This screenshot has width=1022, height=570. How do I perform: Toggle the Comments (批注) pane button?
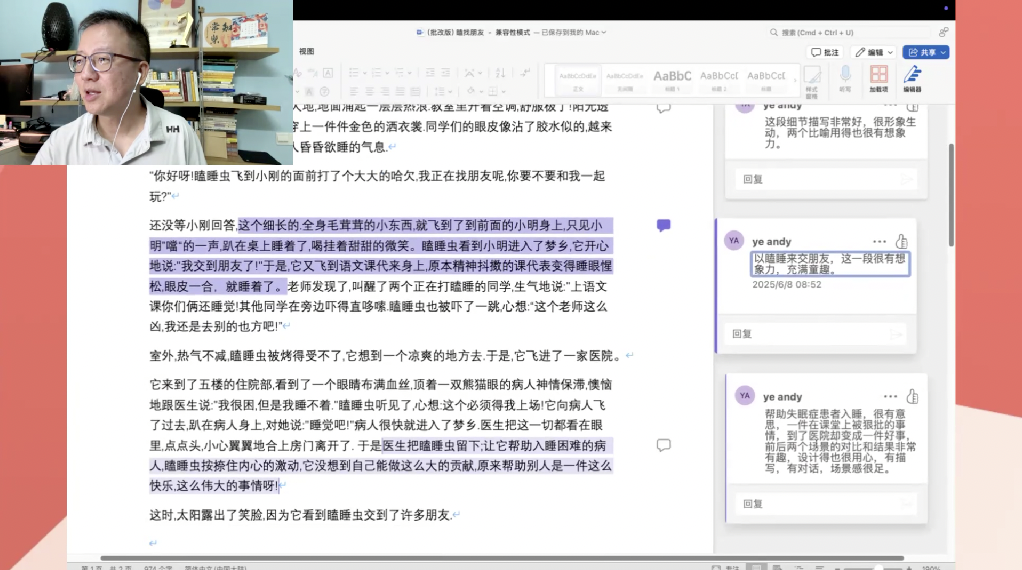coord(826,52)
